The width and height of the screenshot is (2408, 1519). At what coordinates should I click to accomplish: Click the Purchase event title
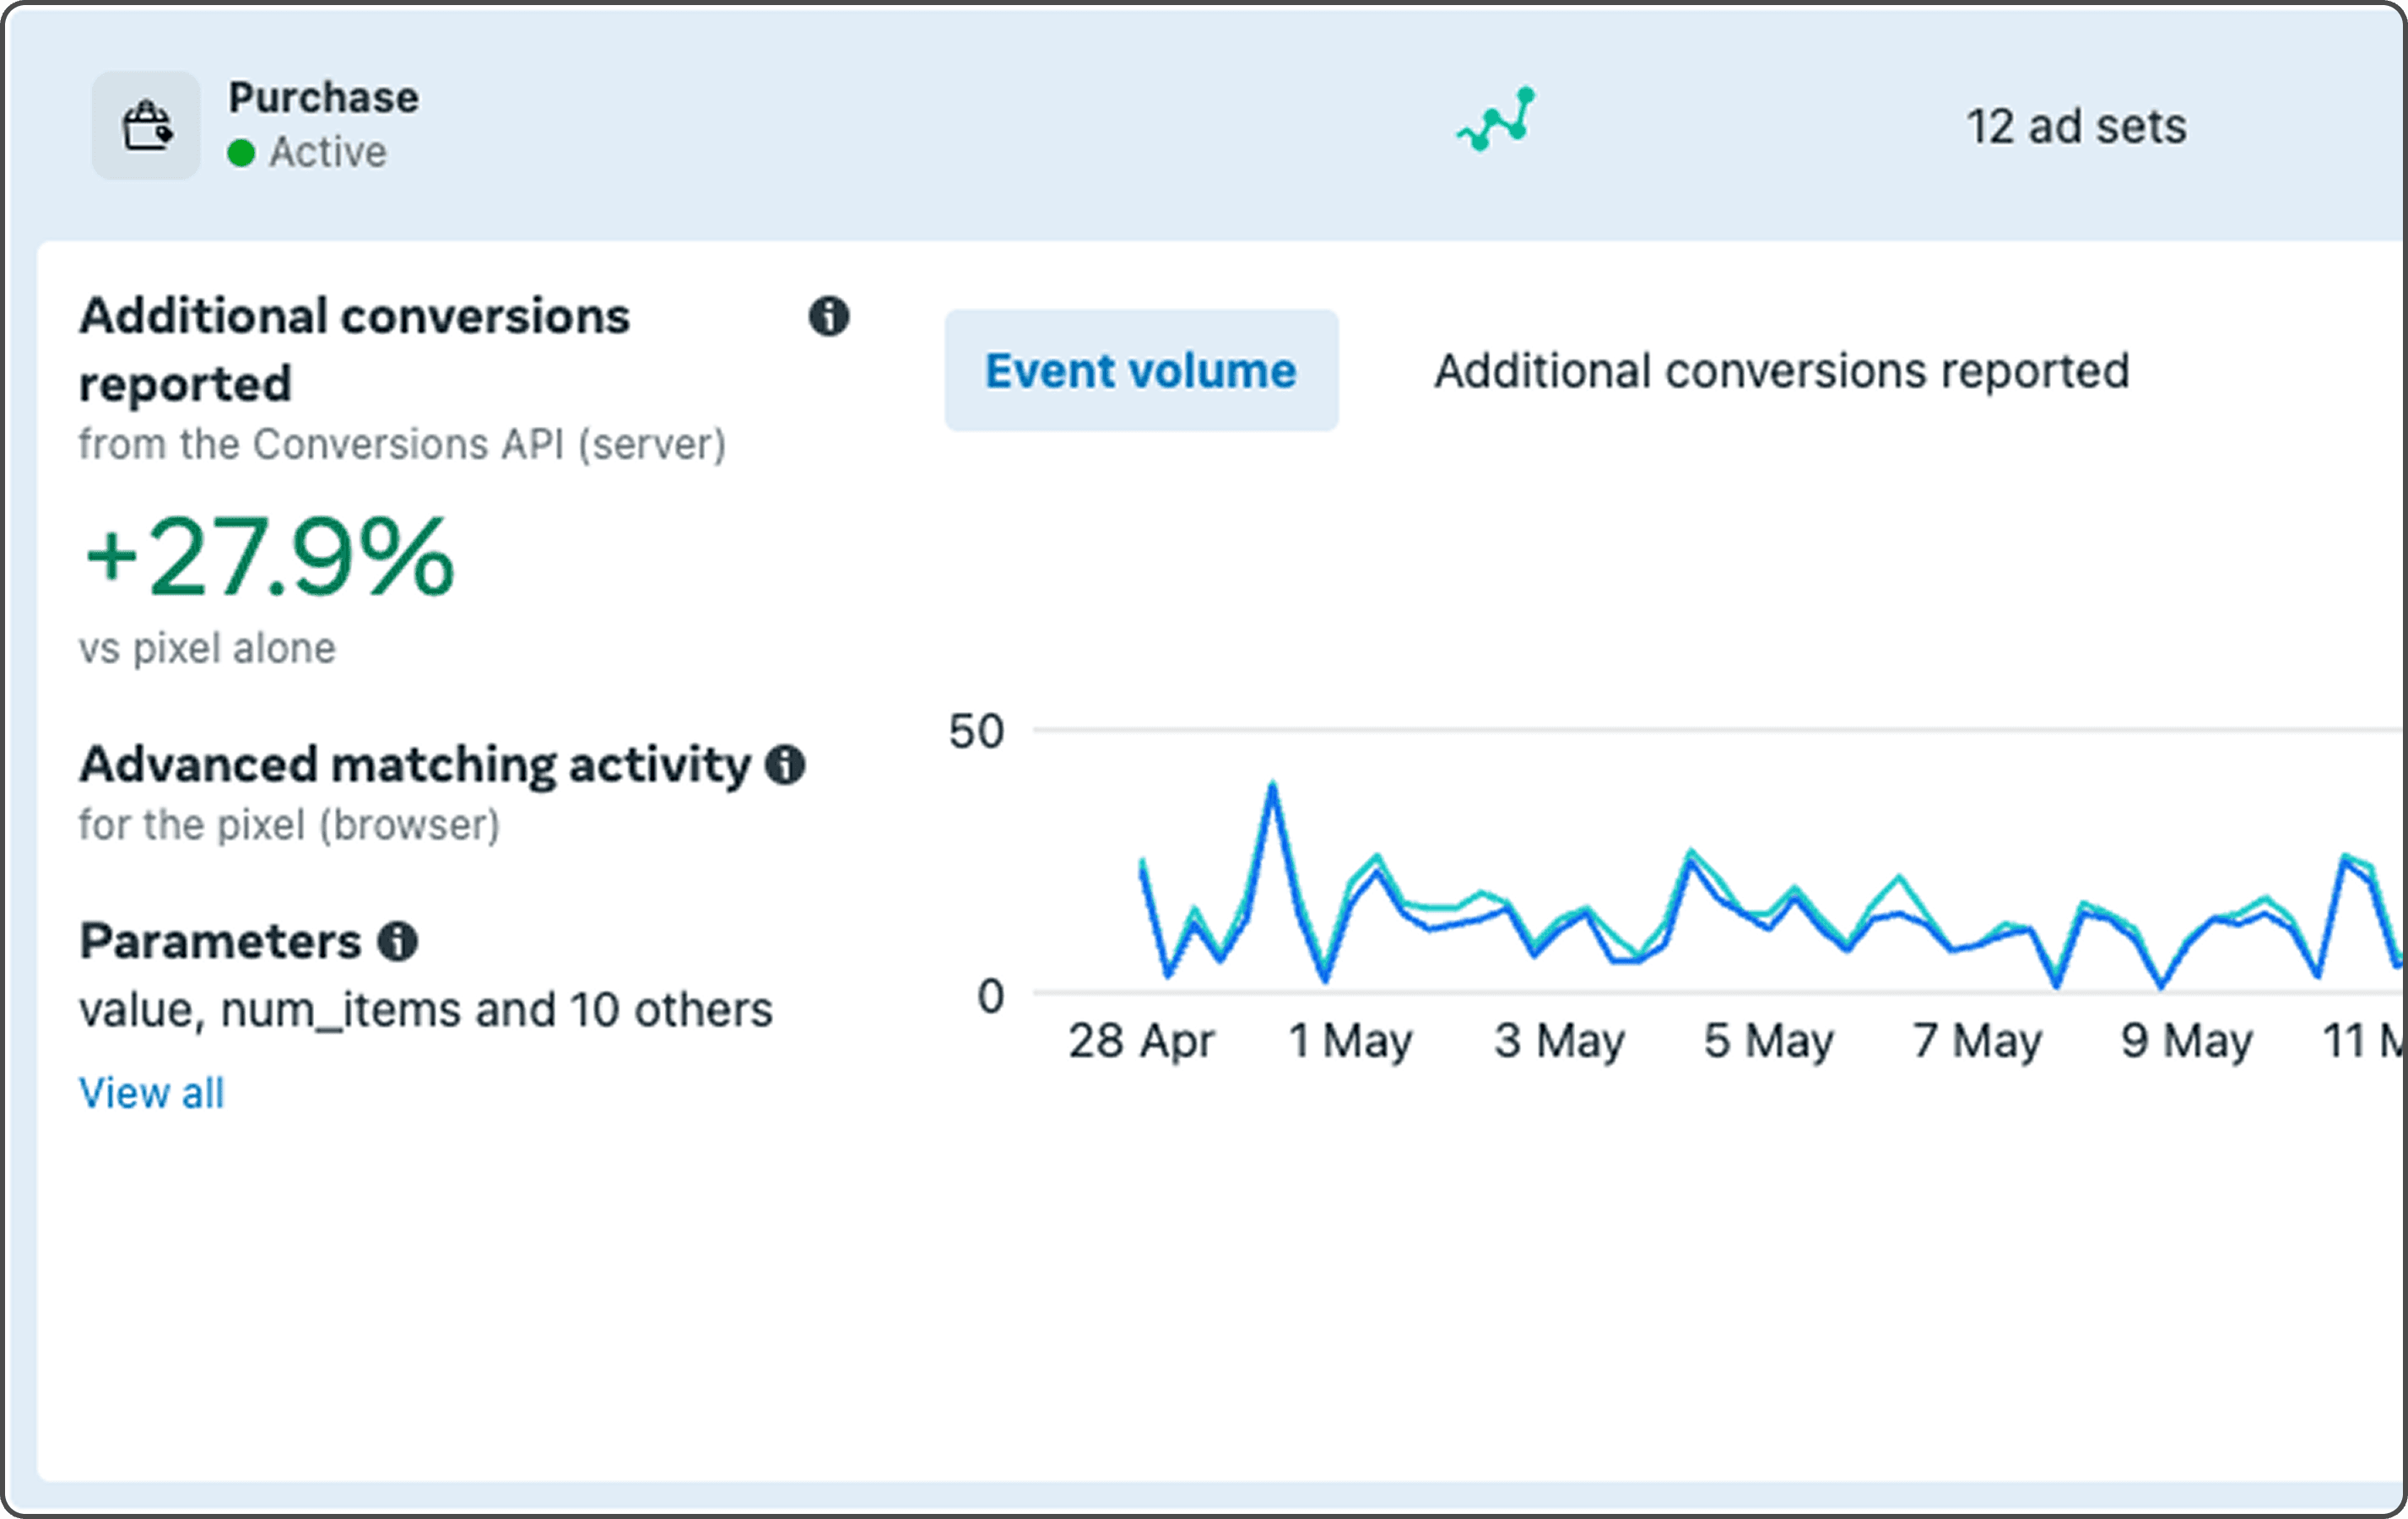point(323,97)
